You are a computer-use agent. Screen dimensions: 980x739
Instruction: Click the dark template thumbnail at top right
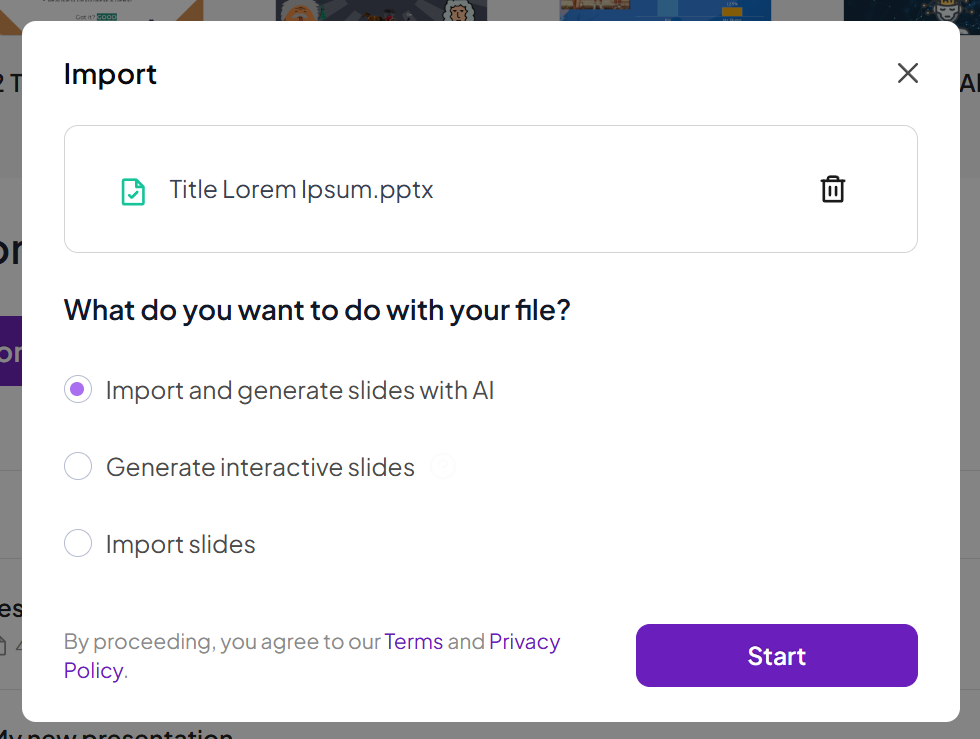coord(910,10)
